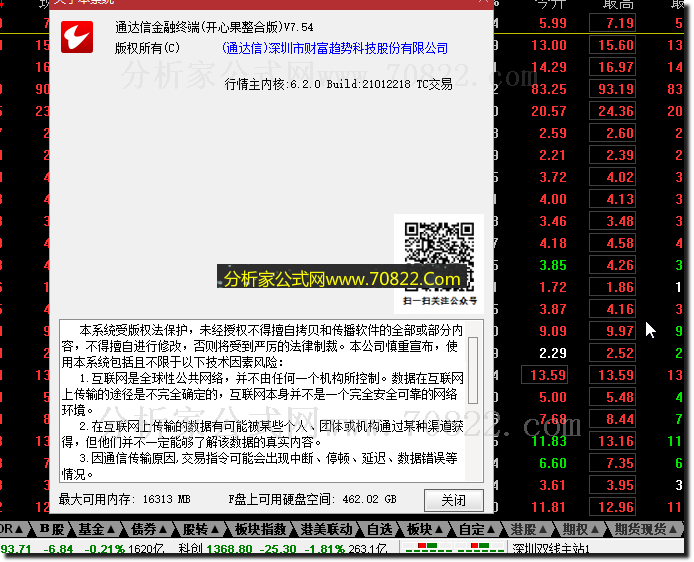Click the 9.09 open price cell
Screen dimensions: 694x562
(x=553, y=331)
